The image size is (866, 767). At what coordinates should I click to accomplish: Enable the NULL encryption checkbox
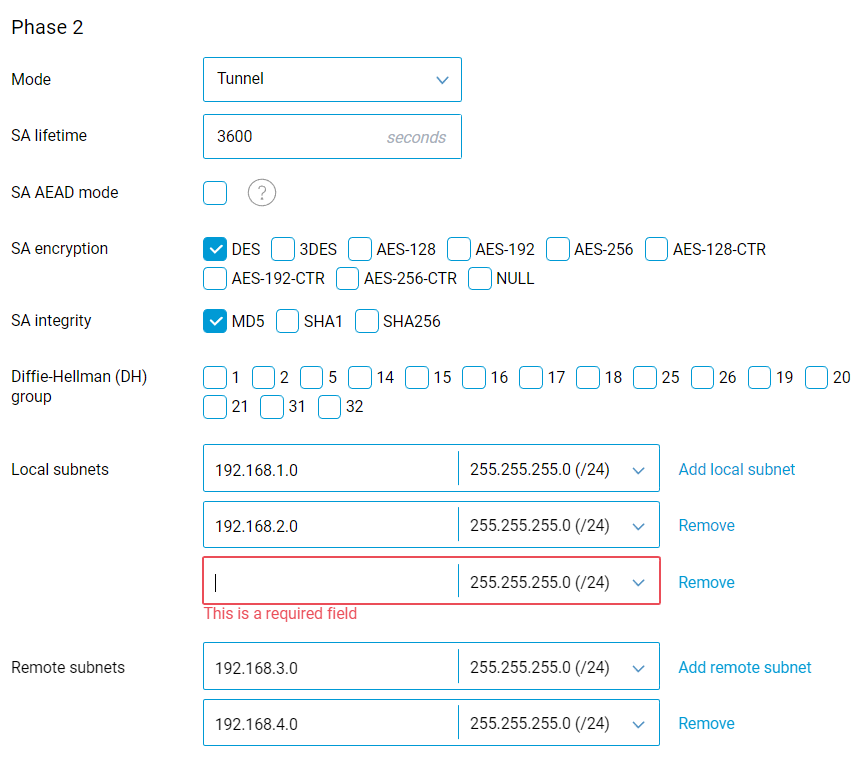point(480,278)
